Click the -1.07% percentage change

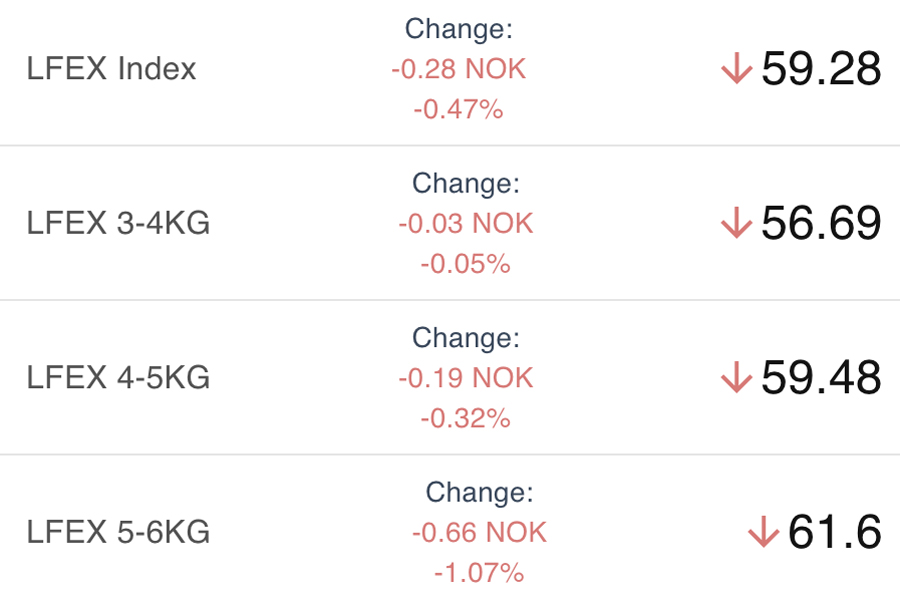tap(479, 573)
